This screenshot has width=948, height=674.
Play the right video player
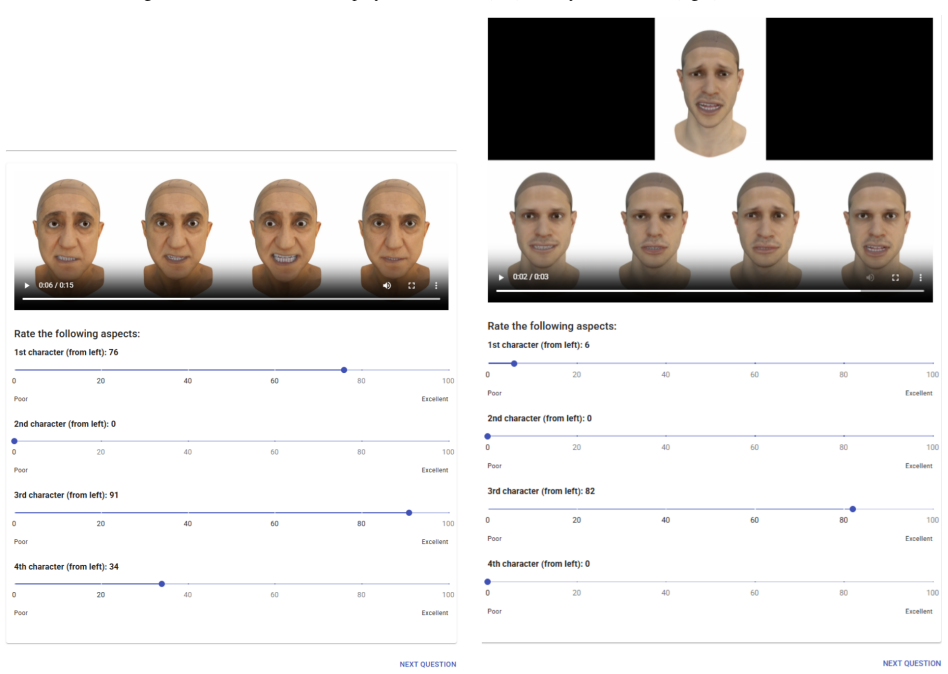point(501,277)
